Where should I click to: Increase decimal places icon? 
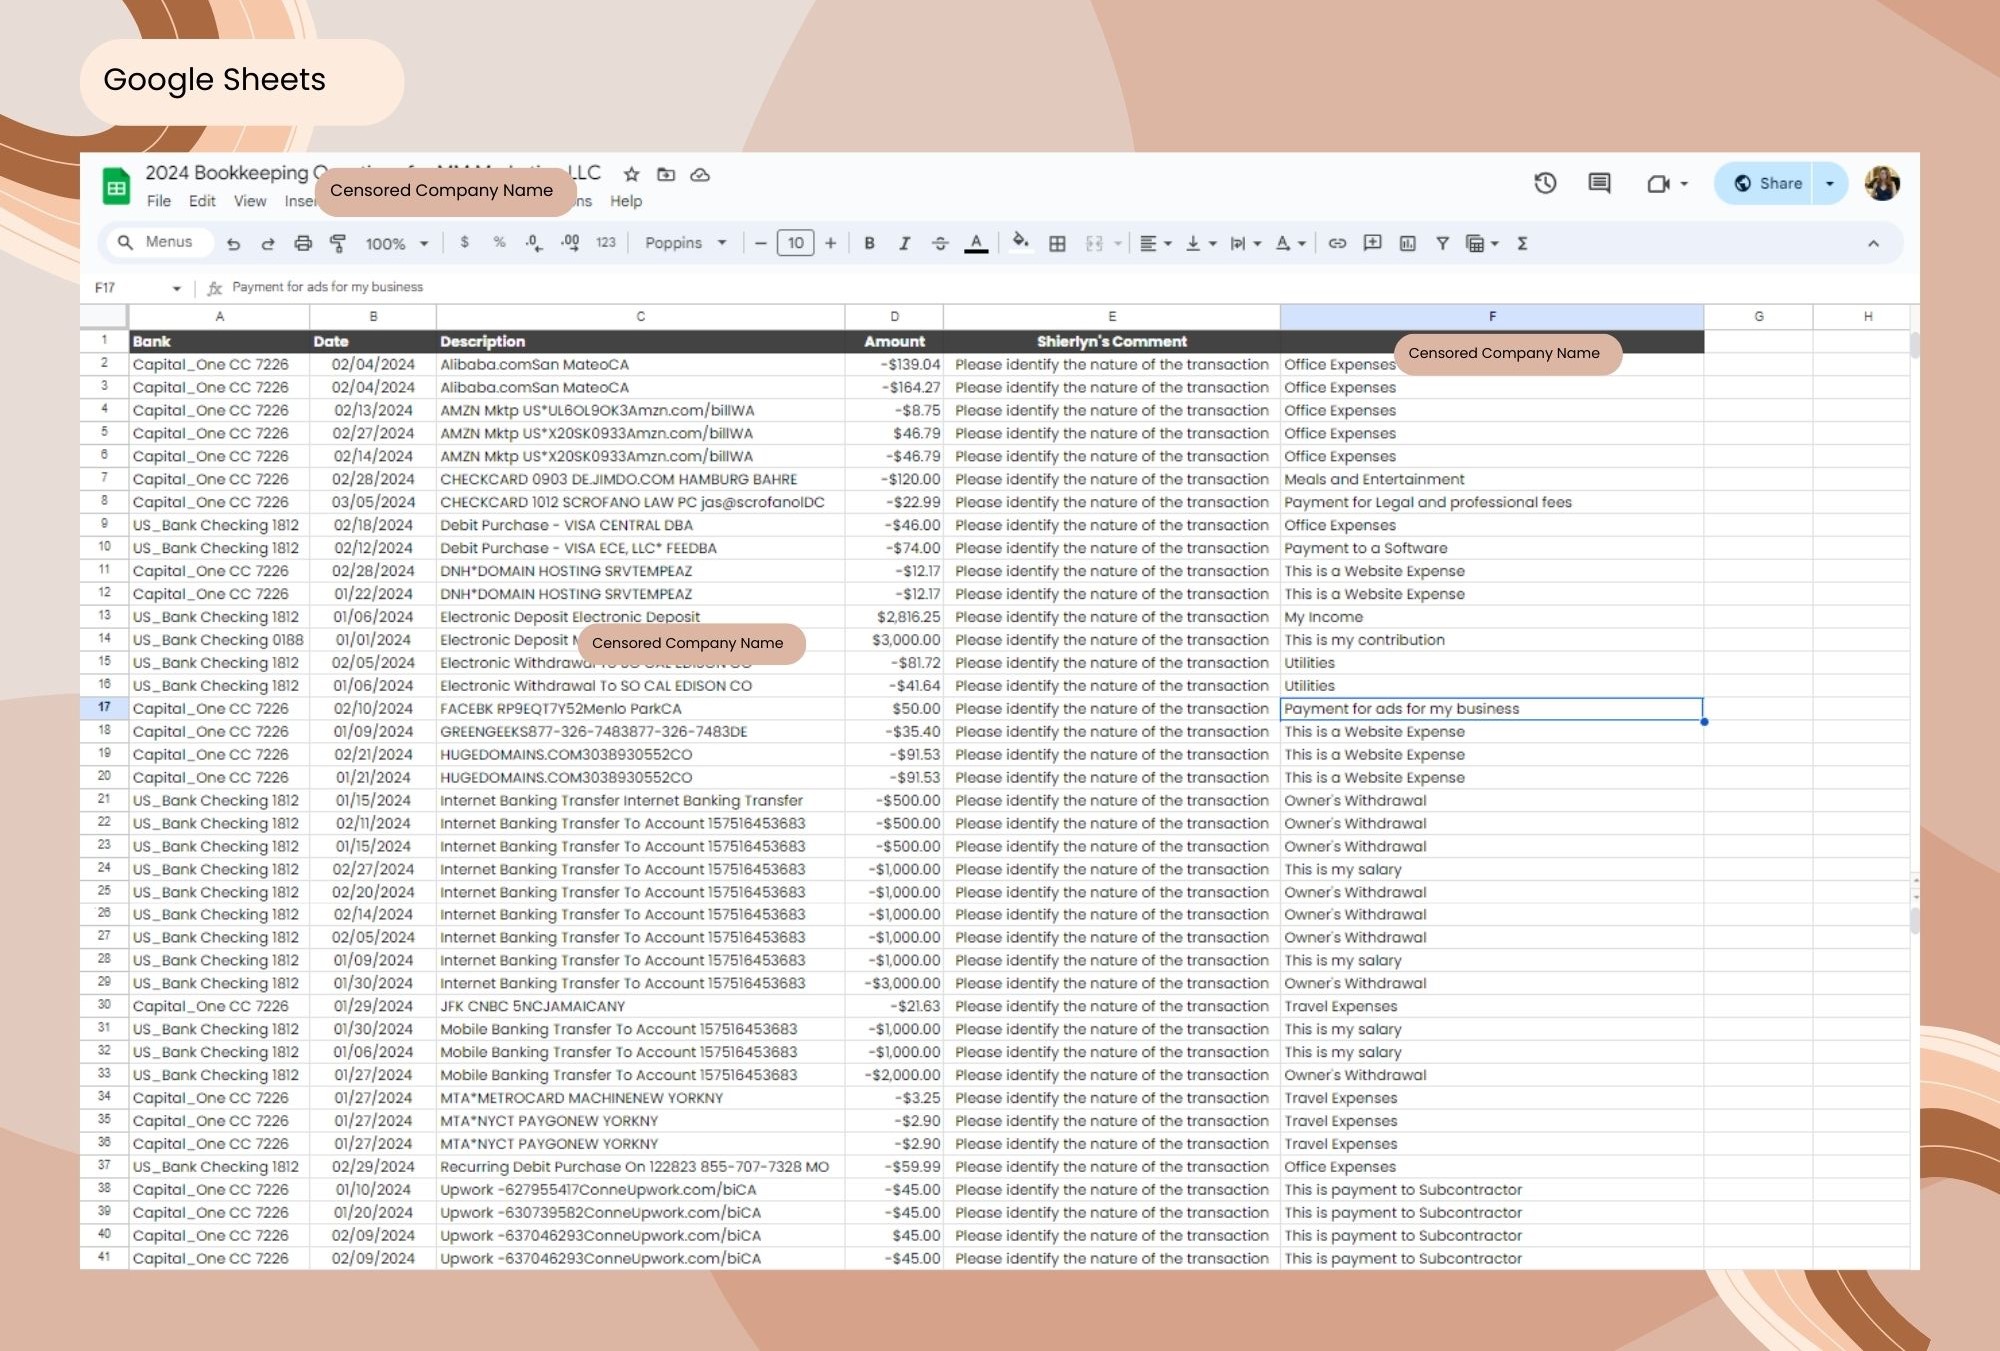[x=570, y=243]
